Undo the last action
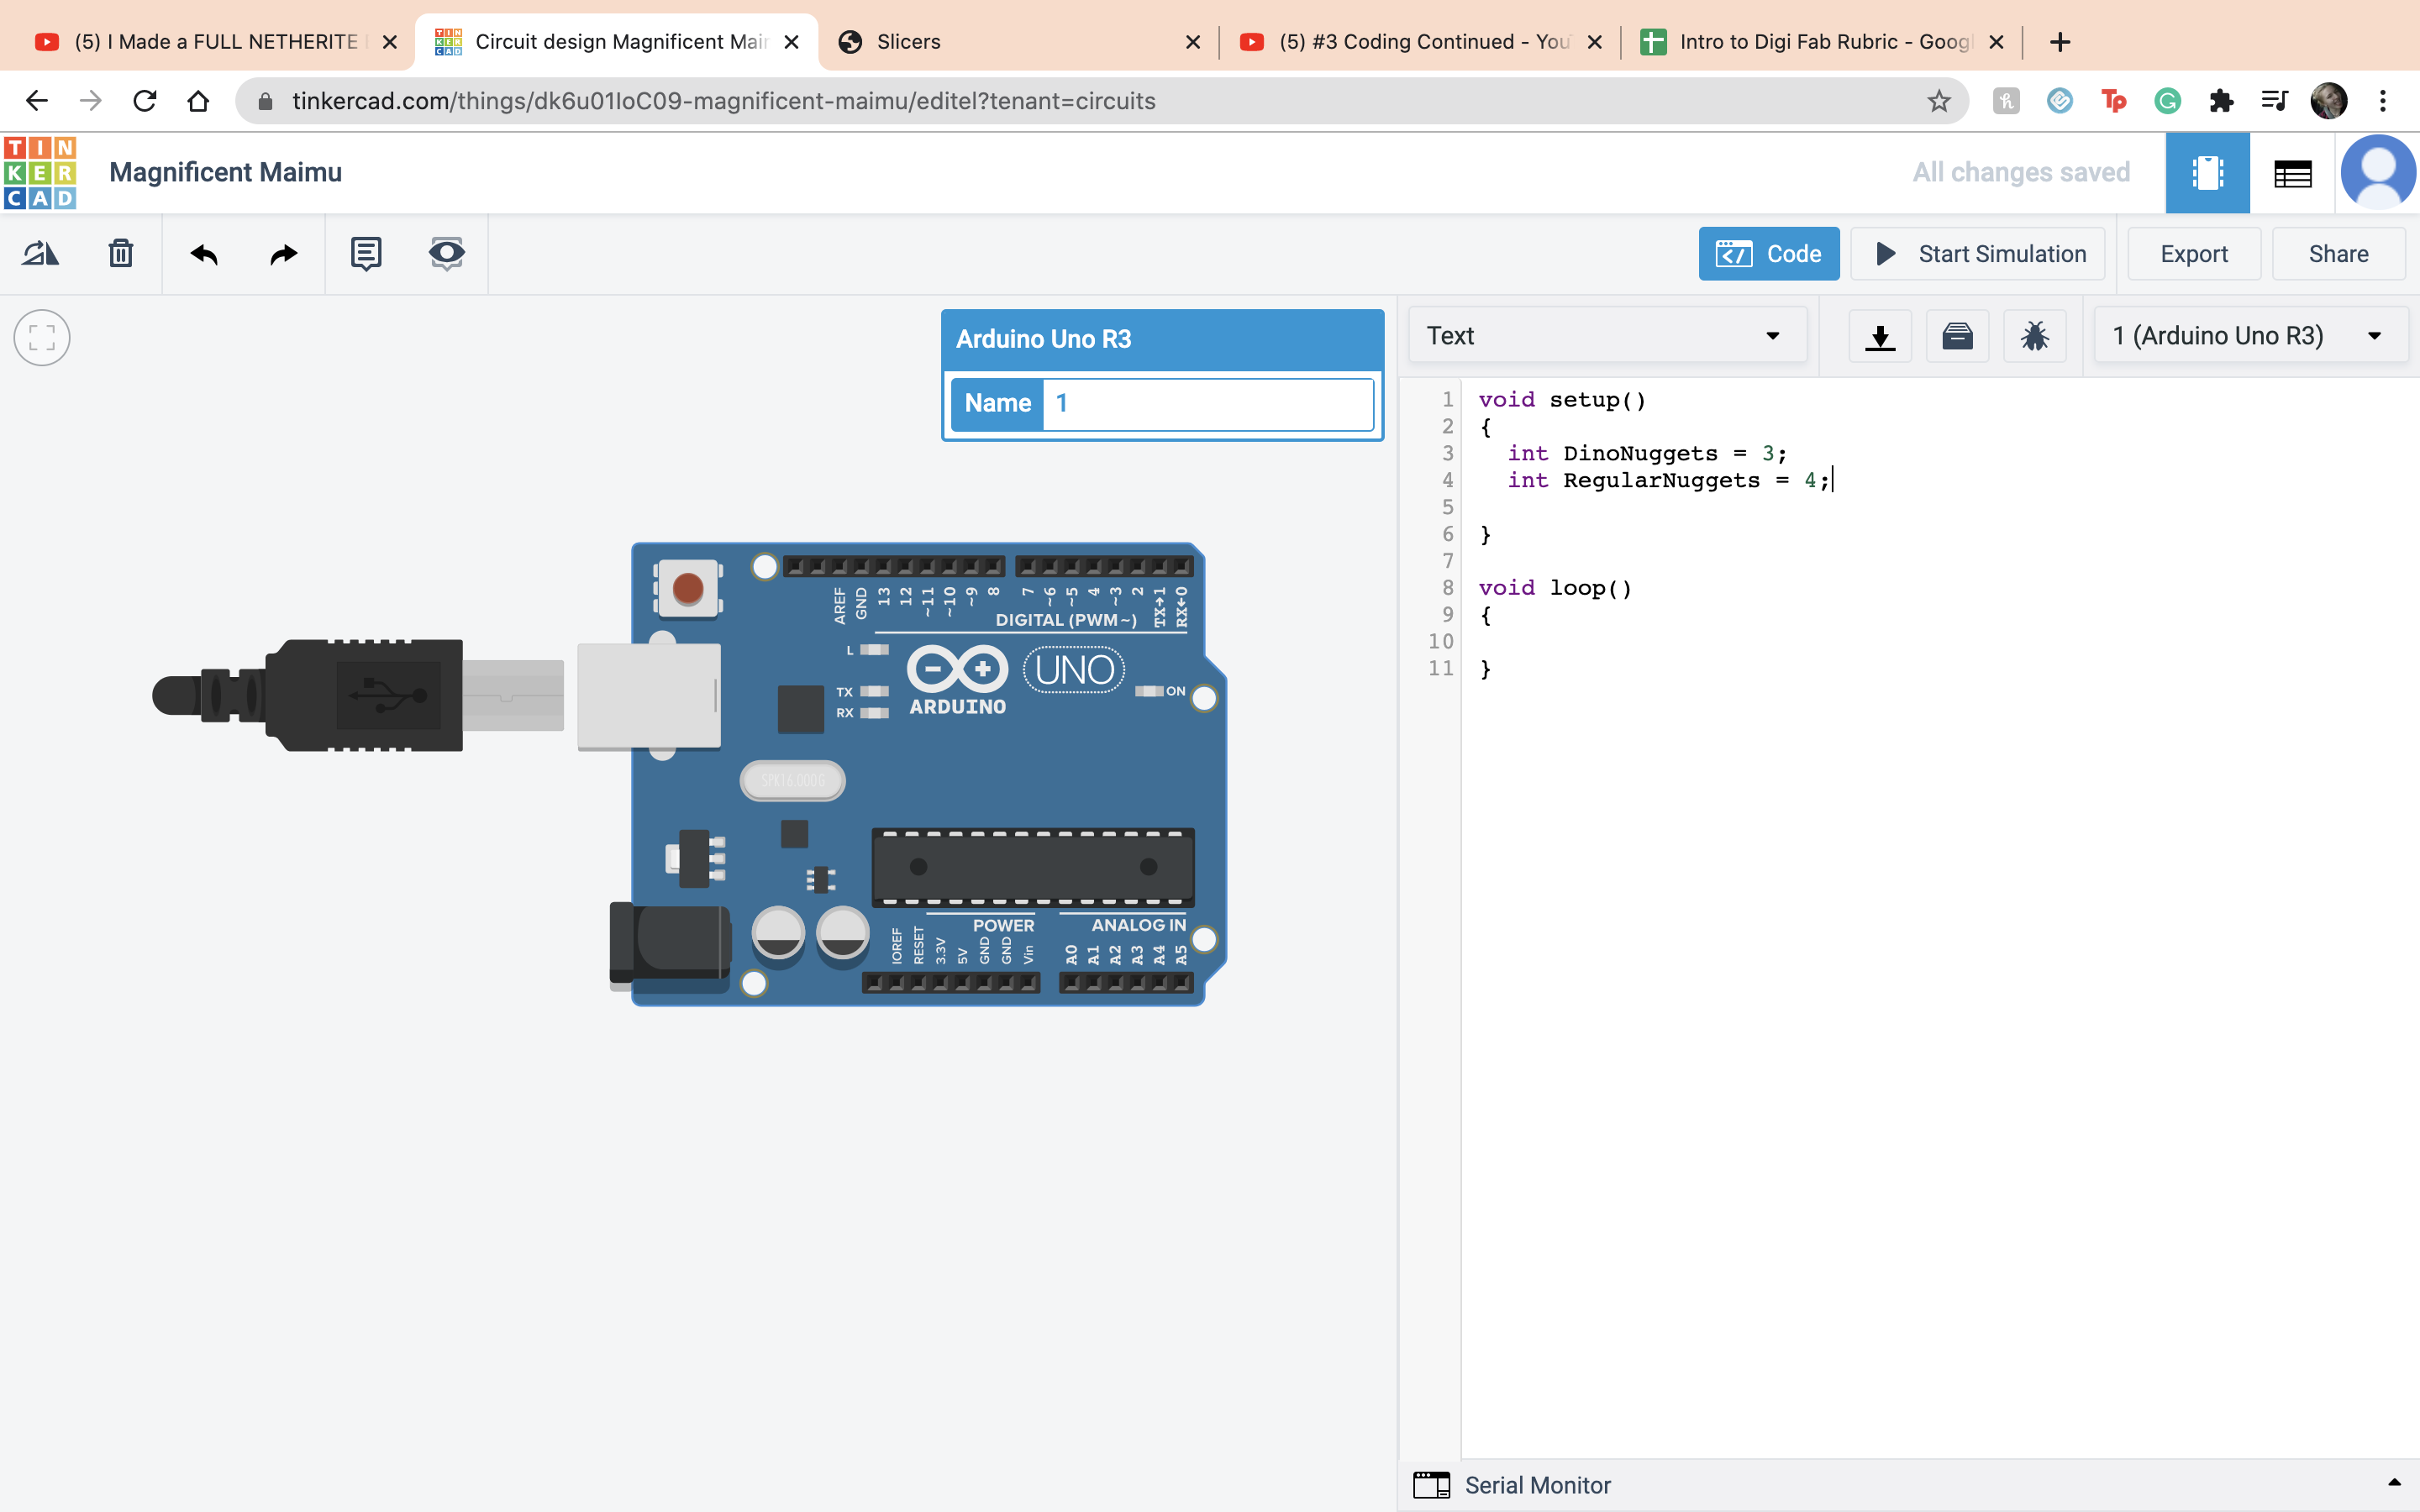 [204, 254]
